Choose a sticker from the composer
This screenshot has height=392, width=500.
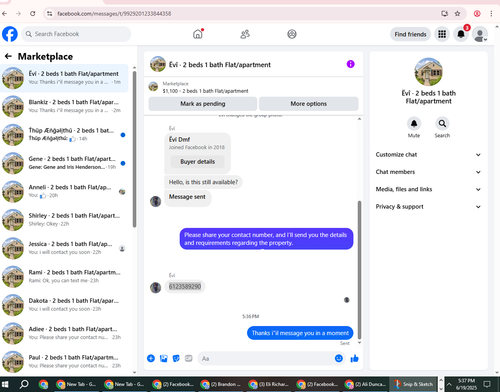click(176, 358)
